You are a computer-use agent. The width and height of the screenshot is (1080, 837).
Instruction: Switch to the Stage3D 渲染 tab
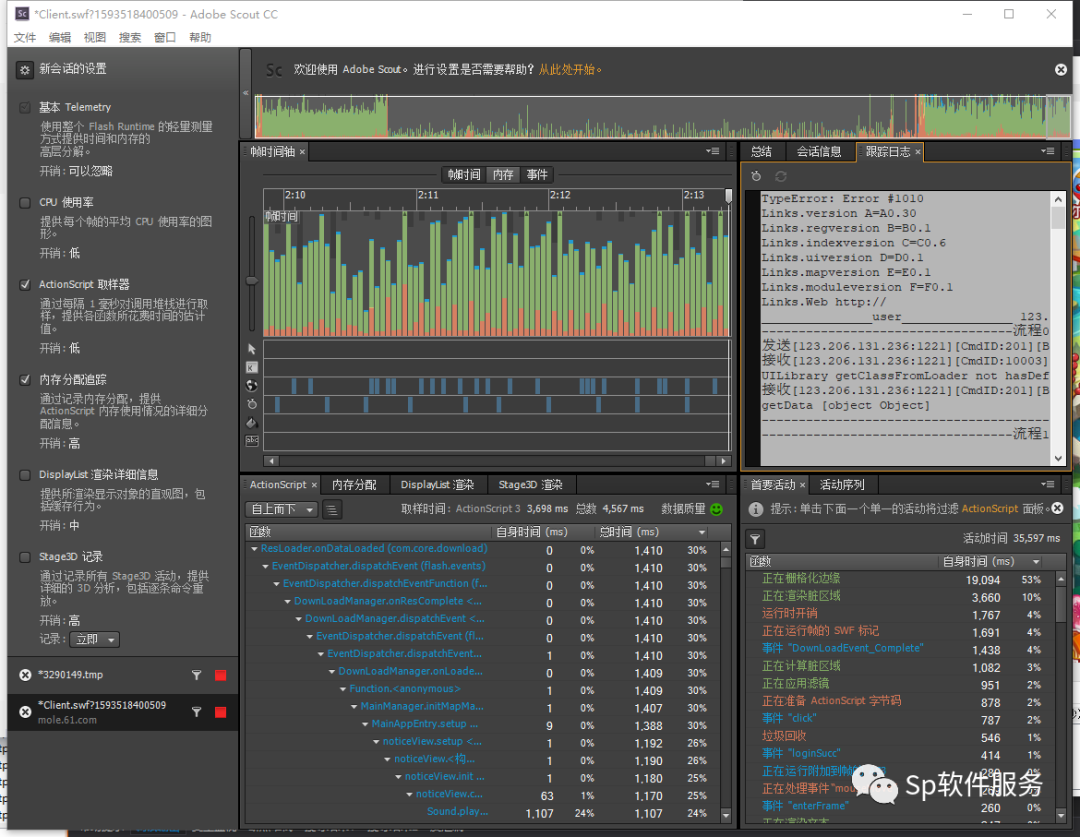(530, 485)
